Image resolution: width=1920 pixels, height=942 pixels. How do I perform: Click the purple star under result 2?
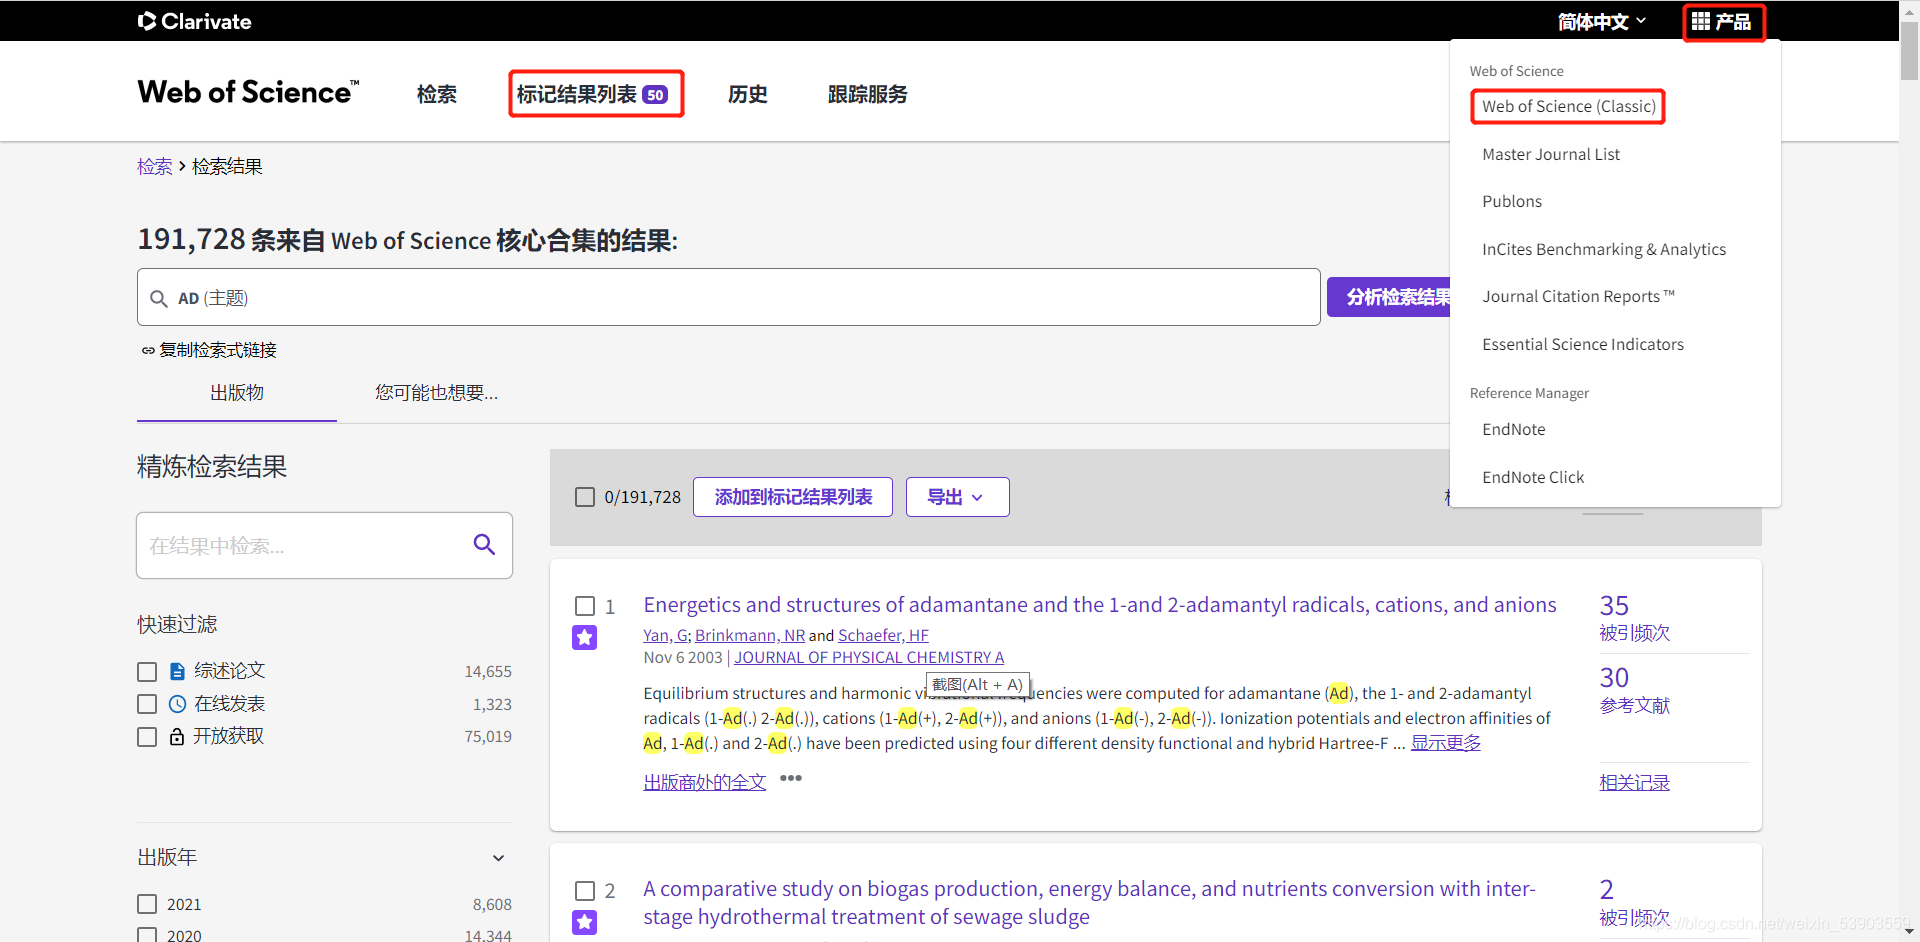pos(585,922)
